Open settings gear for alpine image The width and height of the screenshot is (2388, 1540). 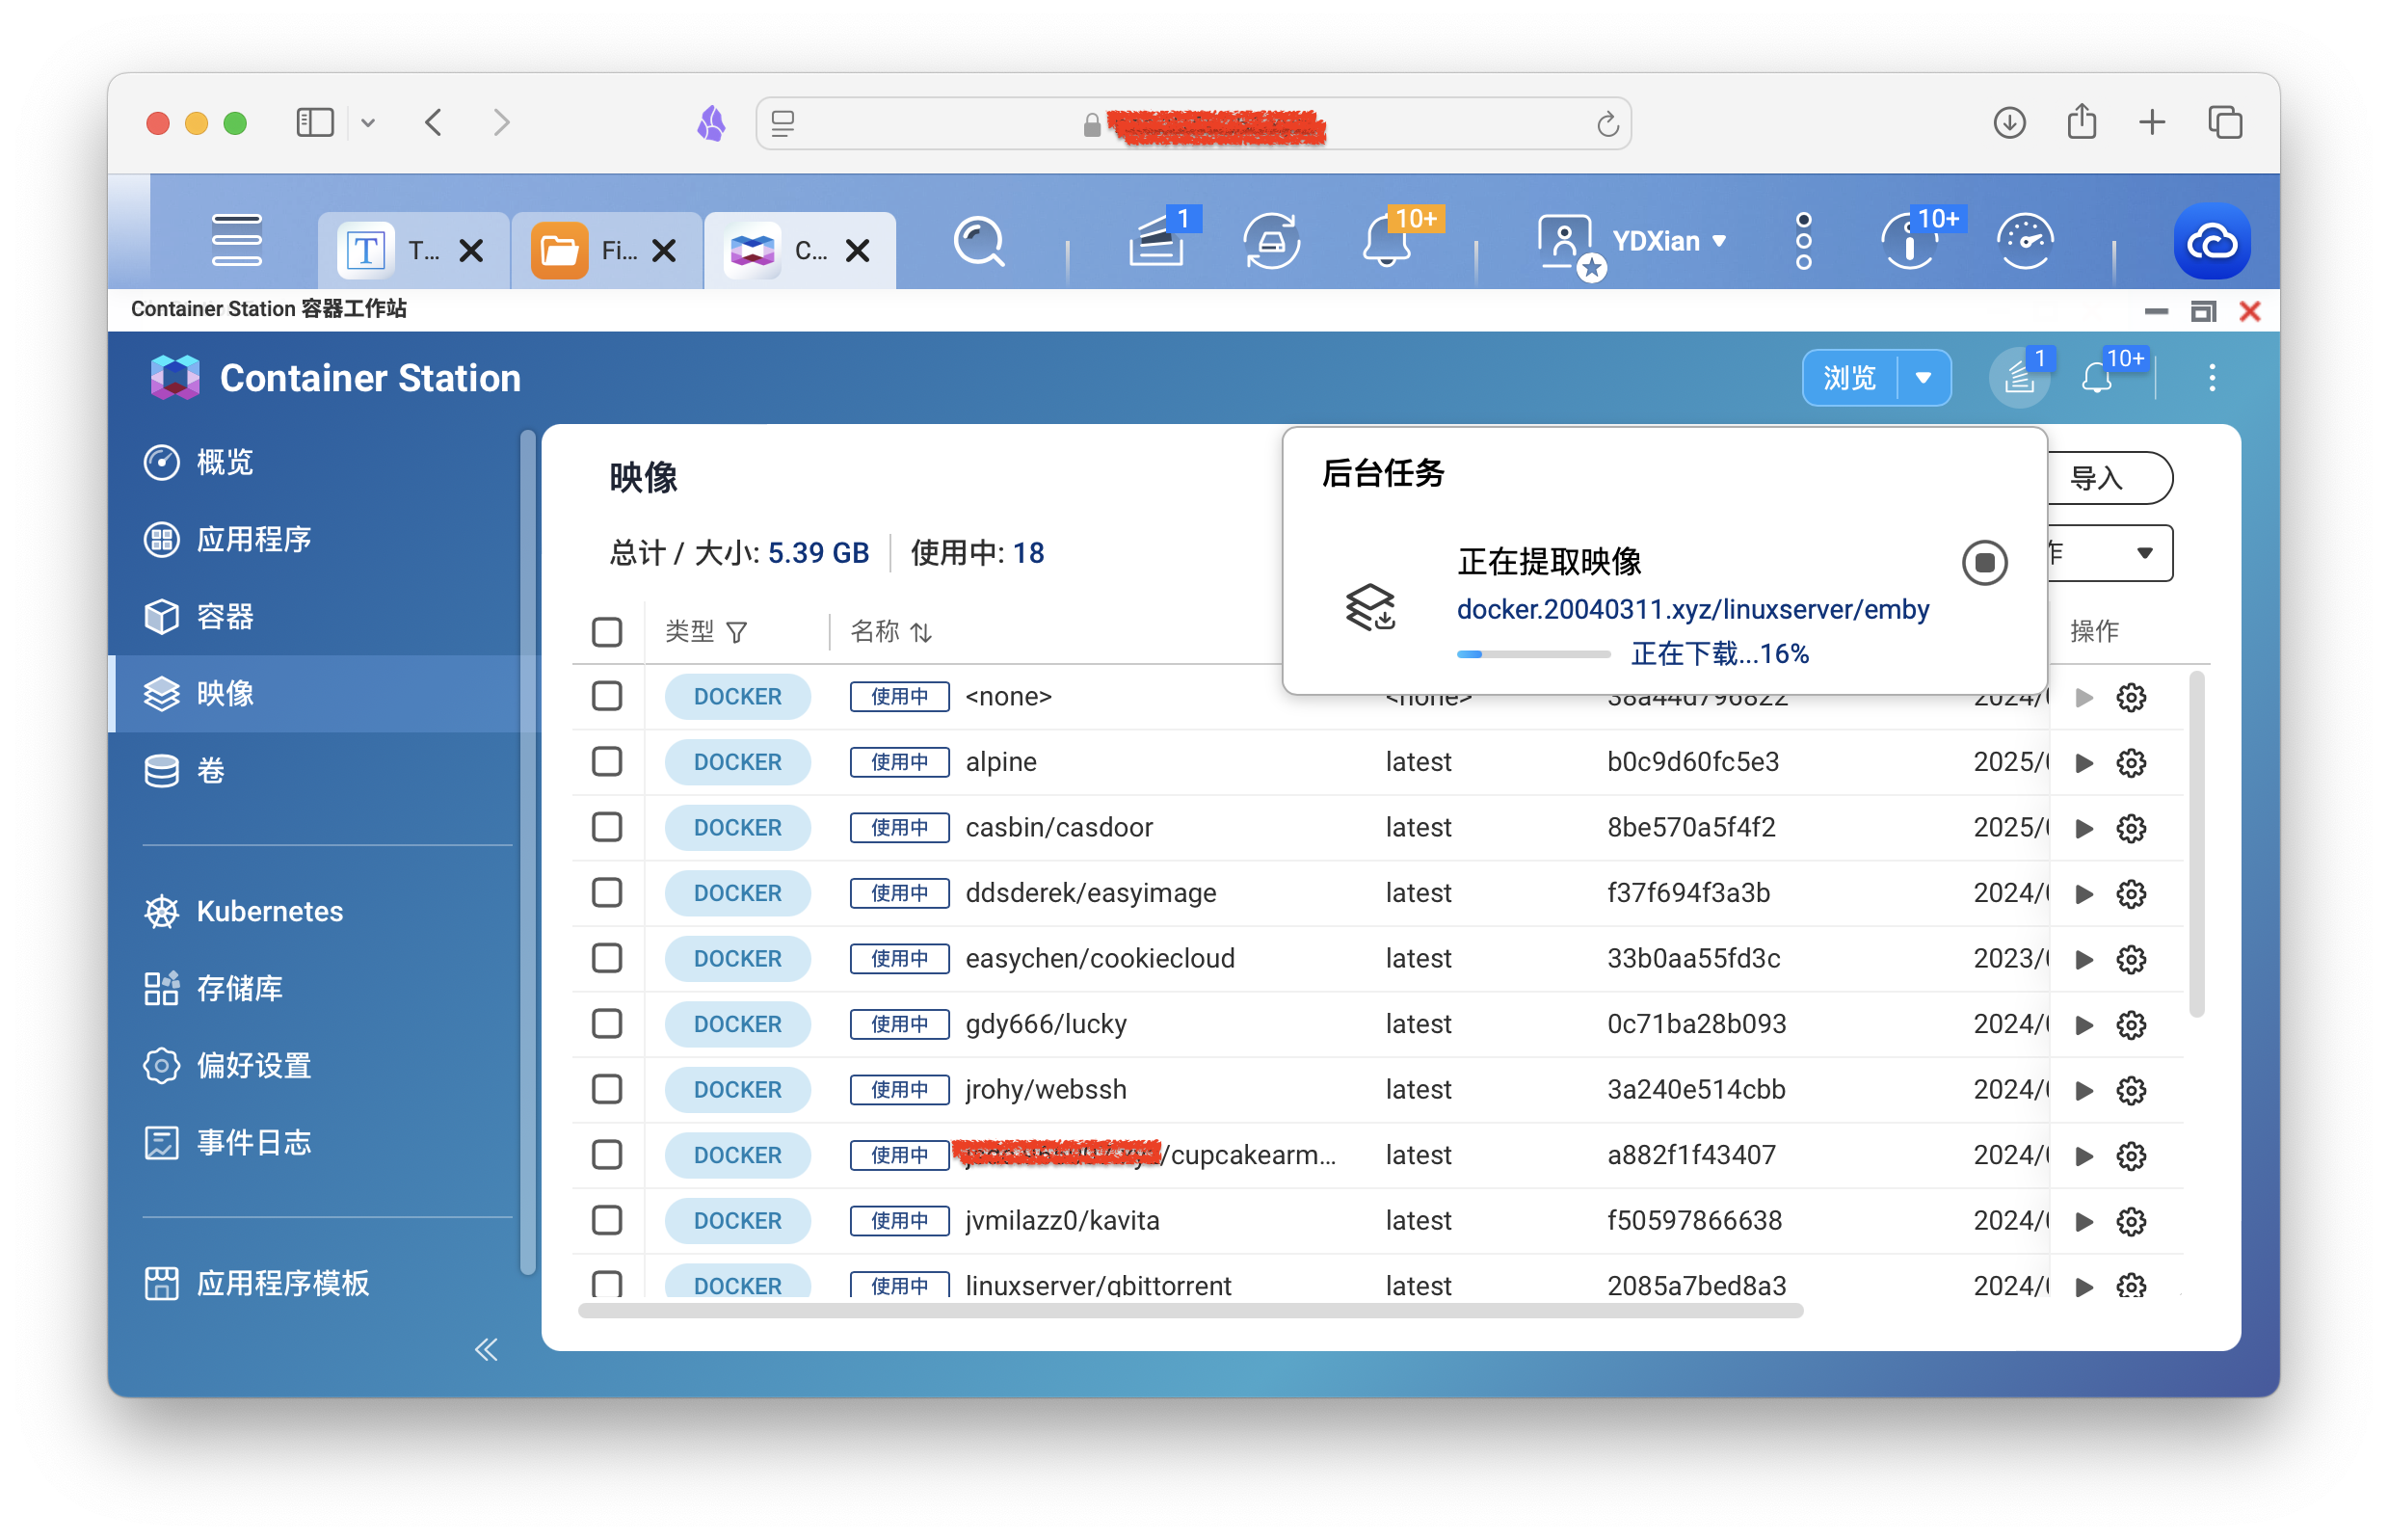[x=2130, y=763]
